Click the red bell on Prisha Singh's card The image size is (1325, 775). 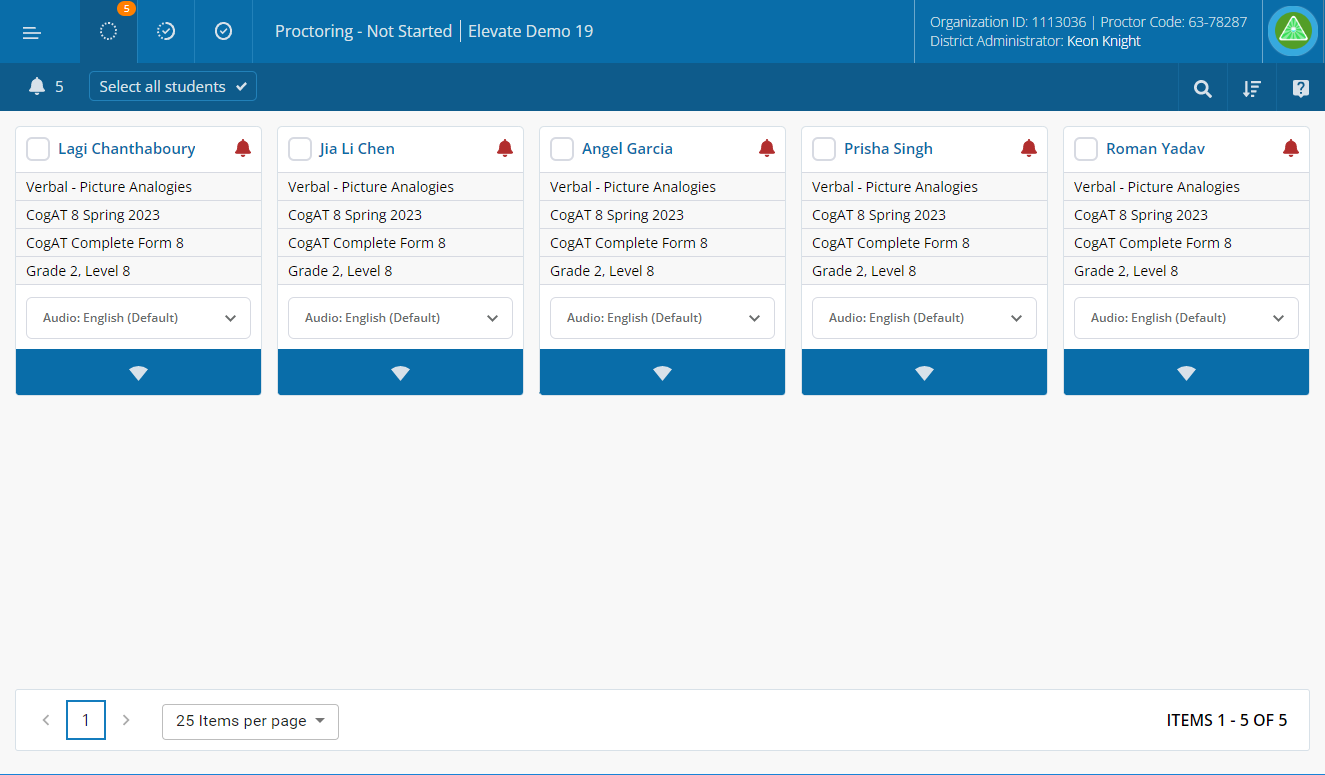[x=1029, y=148]
